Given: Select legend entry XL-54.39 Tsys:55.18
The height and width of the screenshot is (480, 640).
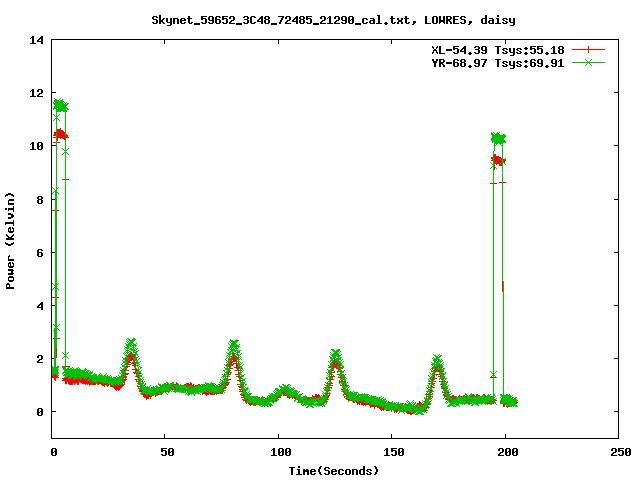Looking at the screenshot, I should click(x=498, y=50).
